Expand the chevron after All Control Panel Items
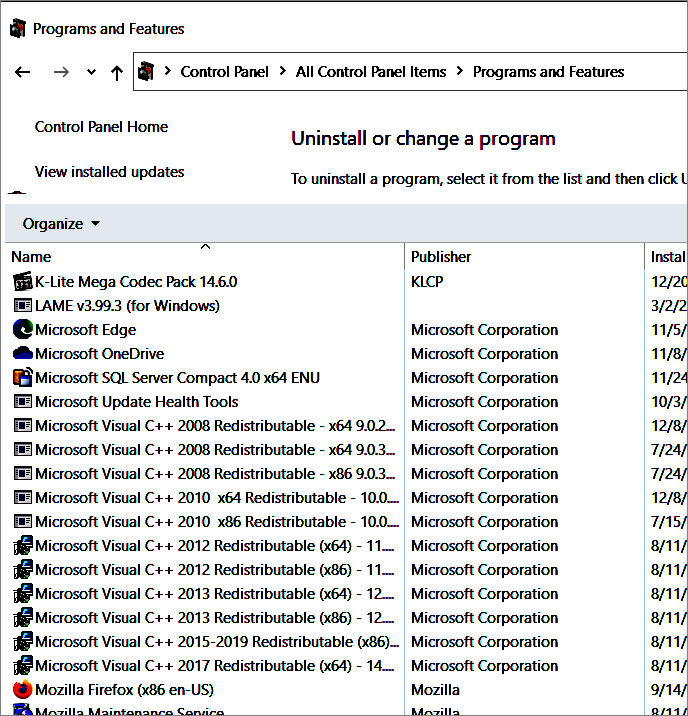The image size is (688, 716). (x=460, y=71)
